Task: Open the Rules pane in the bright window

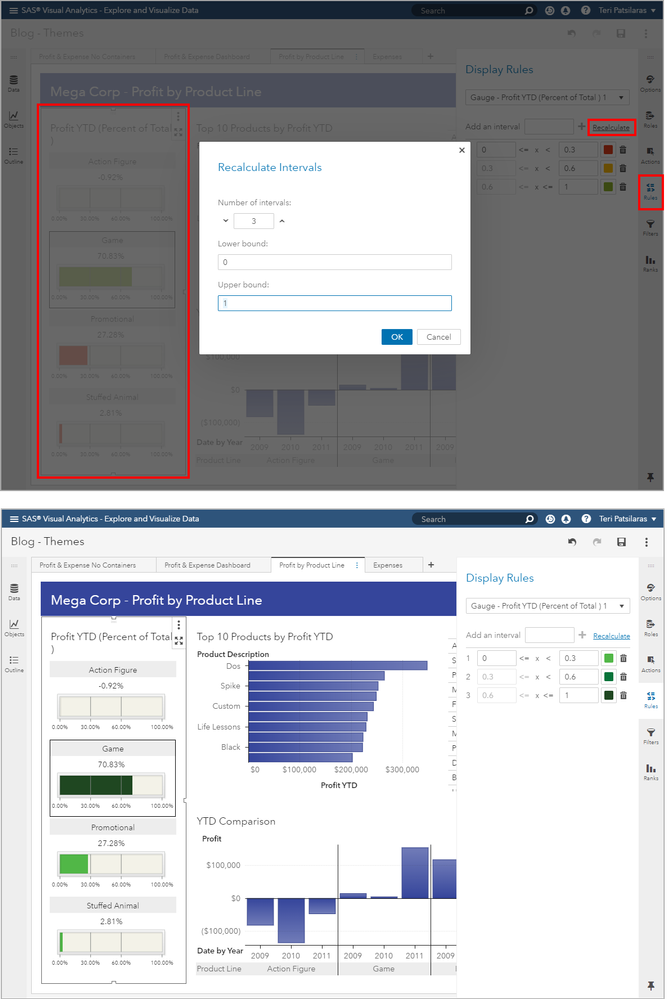Action: [x=650, y=700]
